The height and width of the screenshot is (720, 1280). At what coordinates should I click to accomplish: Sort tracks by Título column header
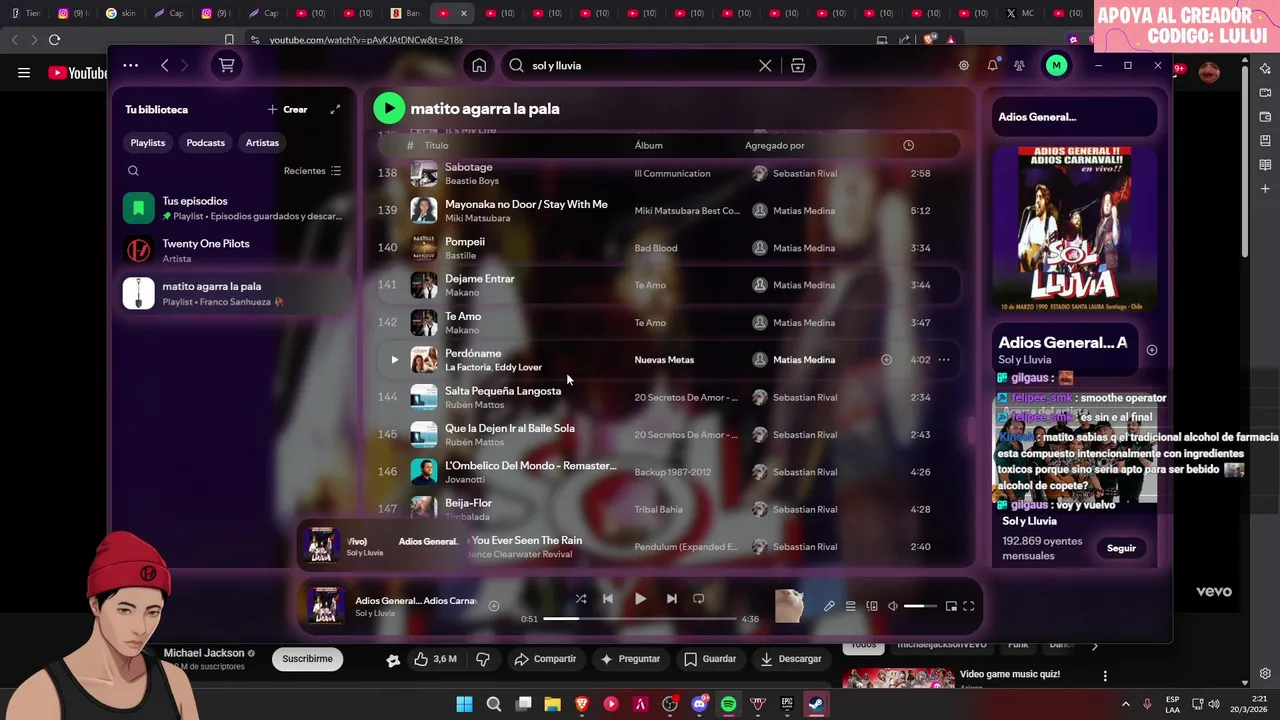click(x=436, y=145)
